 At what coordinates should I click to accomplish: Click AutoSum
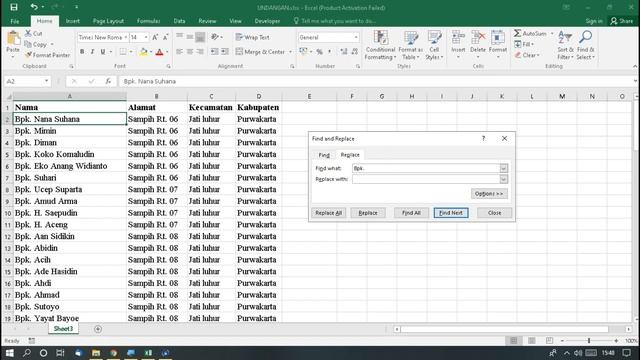click(x=530, y=33)
